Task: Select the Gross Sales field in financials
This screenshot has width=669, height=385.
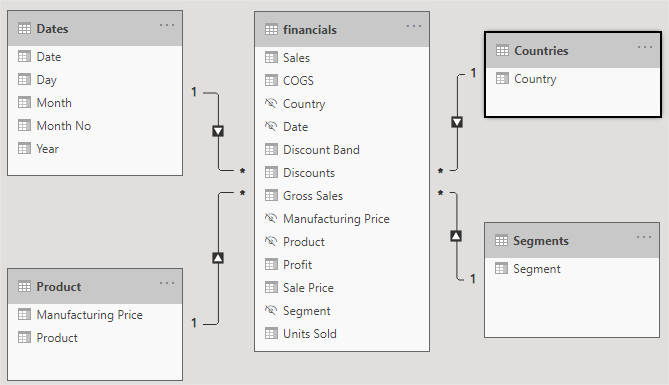Action: pyautogui.click(x=342, y=196)
